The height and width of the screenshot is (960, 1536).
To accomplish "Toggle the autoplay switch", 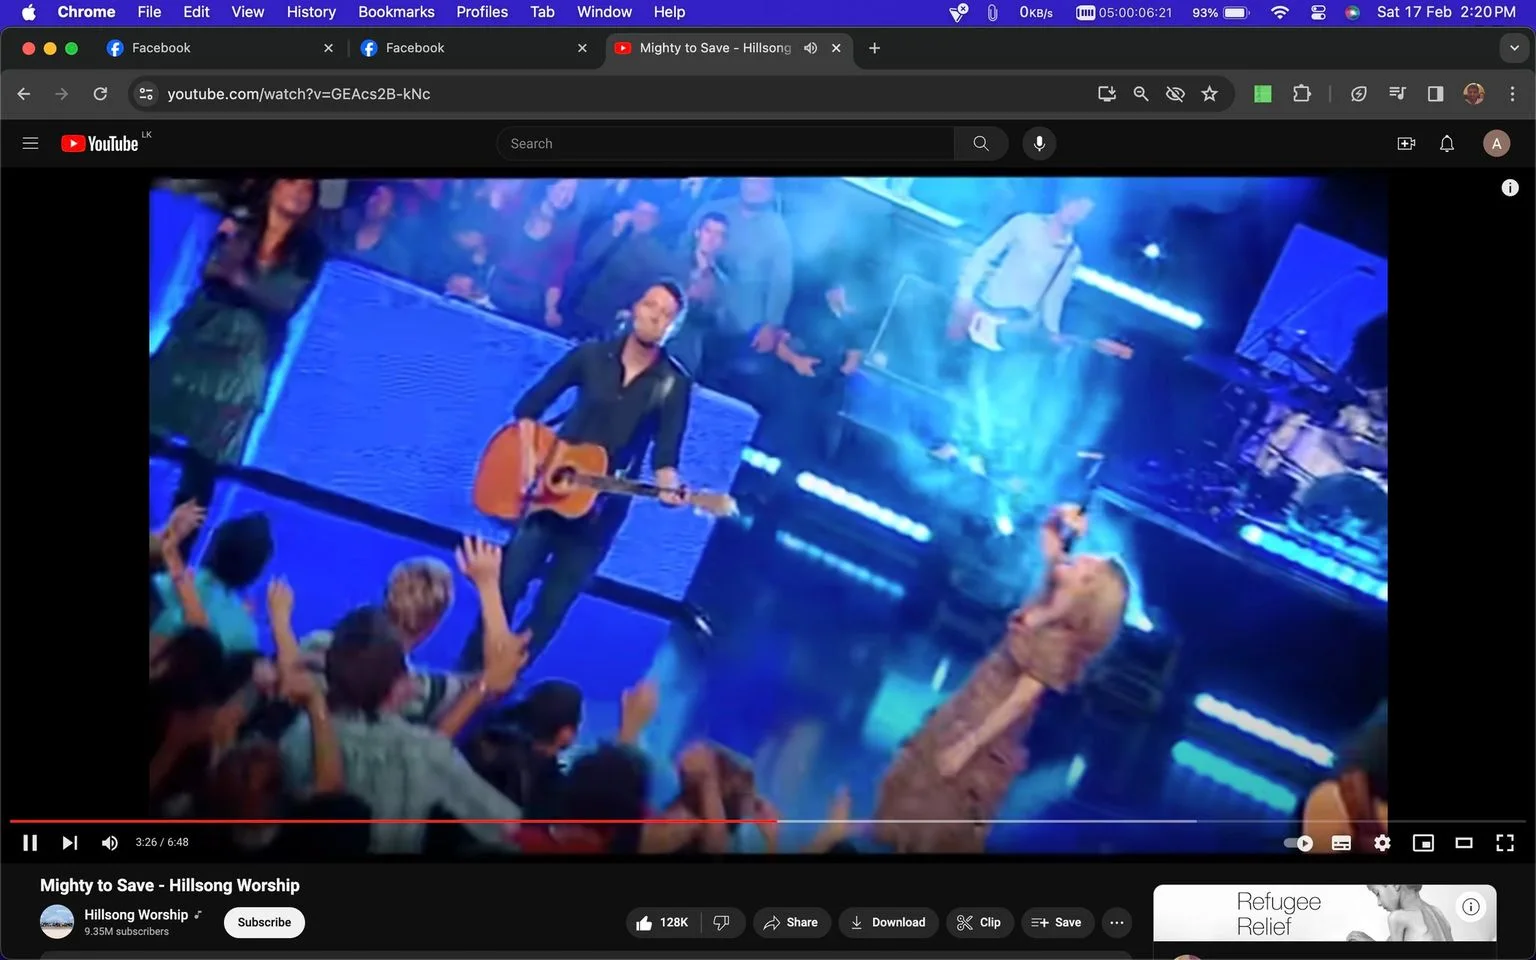I will pos(1299,843).
